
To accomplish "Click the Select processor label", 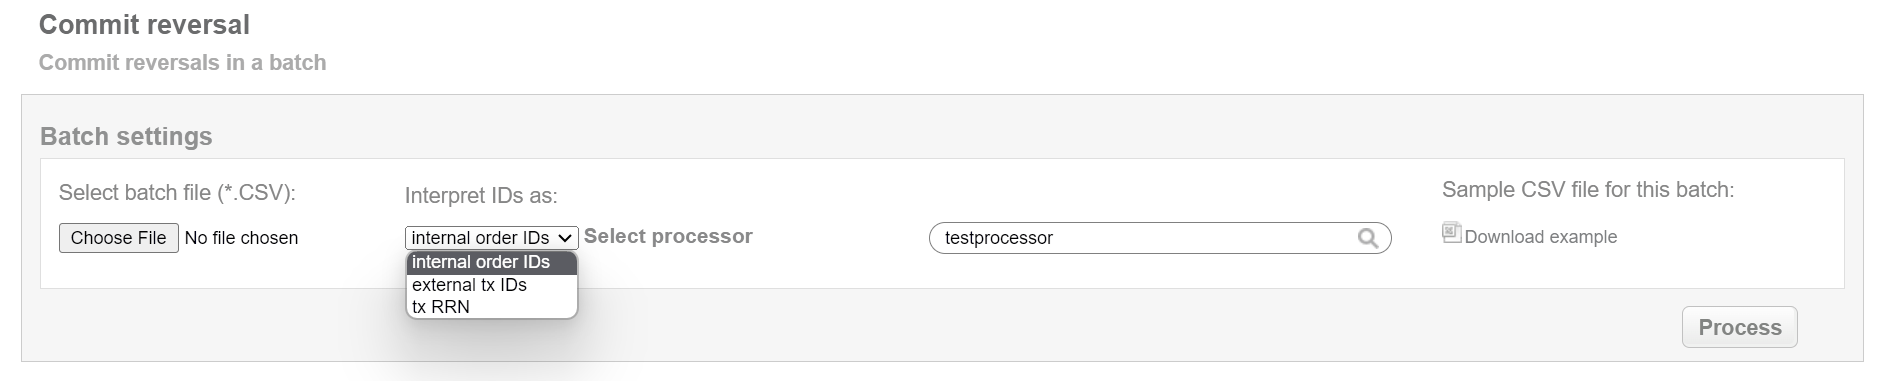I will 668,236.
